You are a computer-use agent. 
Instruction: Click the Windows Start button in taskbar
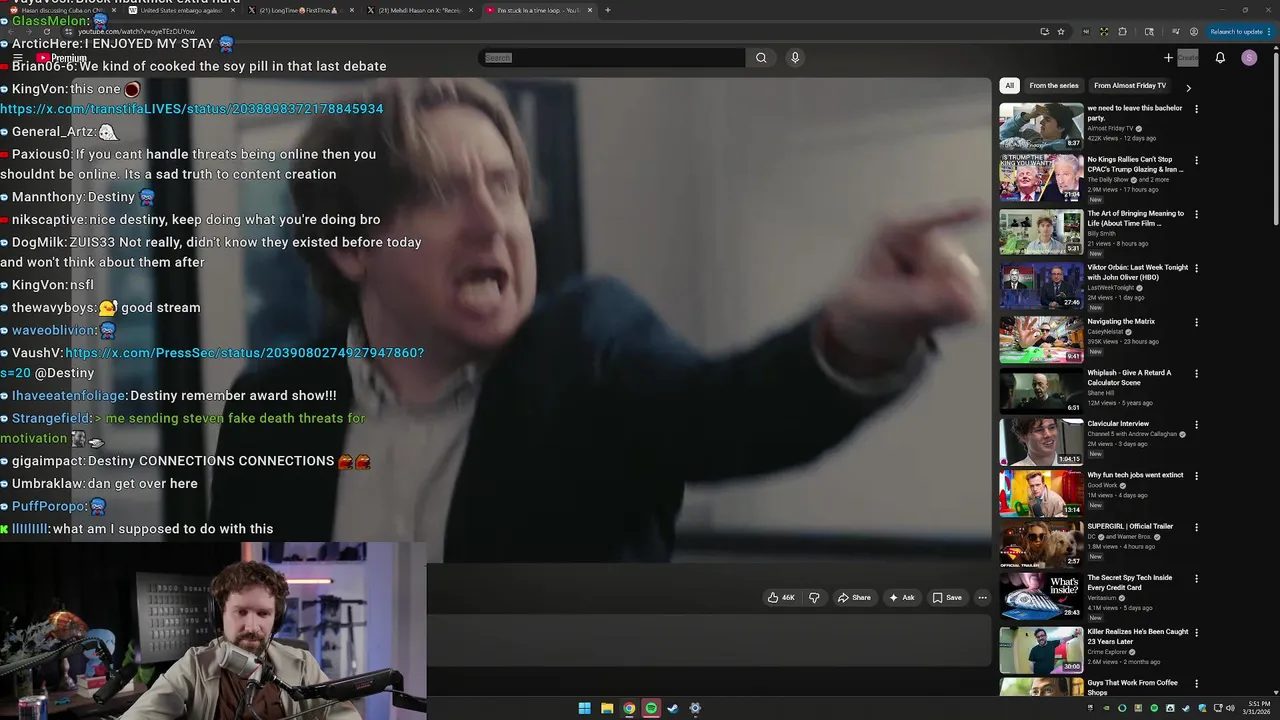coord(584,708)
